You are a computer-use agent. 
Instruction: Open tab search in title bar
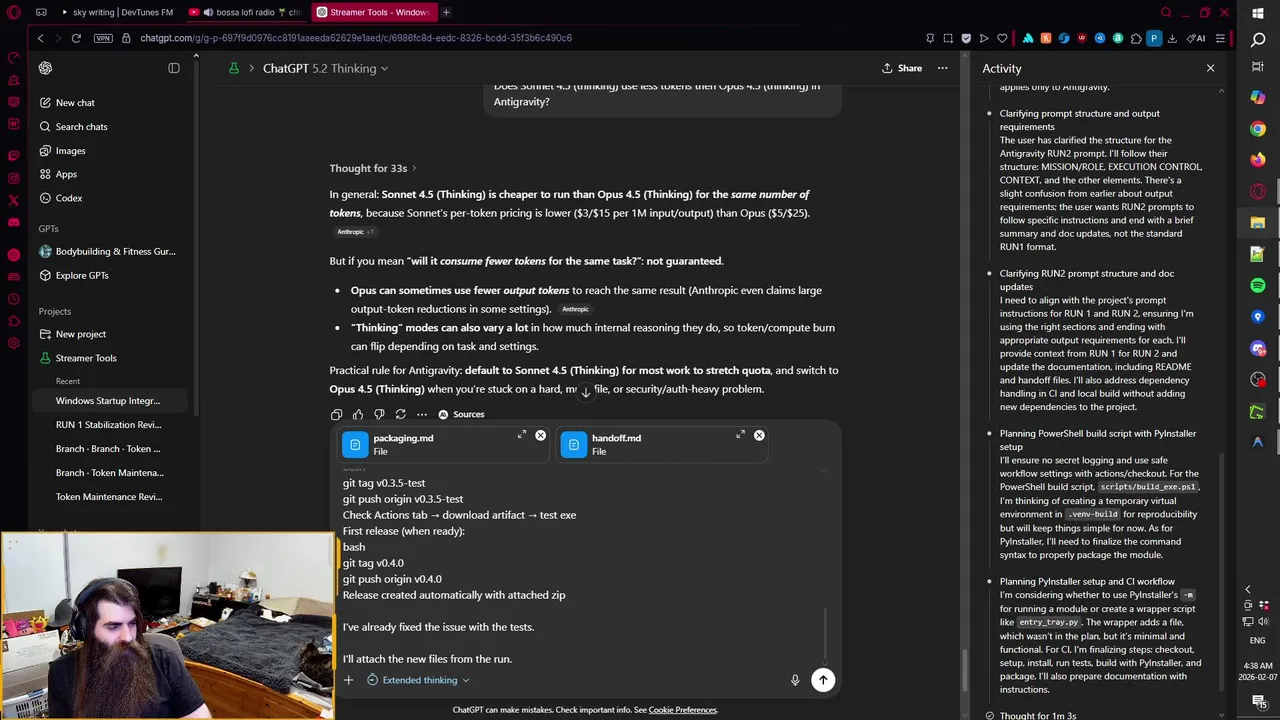[1166, 12]
